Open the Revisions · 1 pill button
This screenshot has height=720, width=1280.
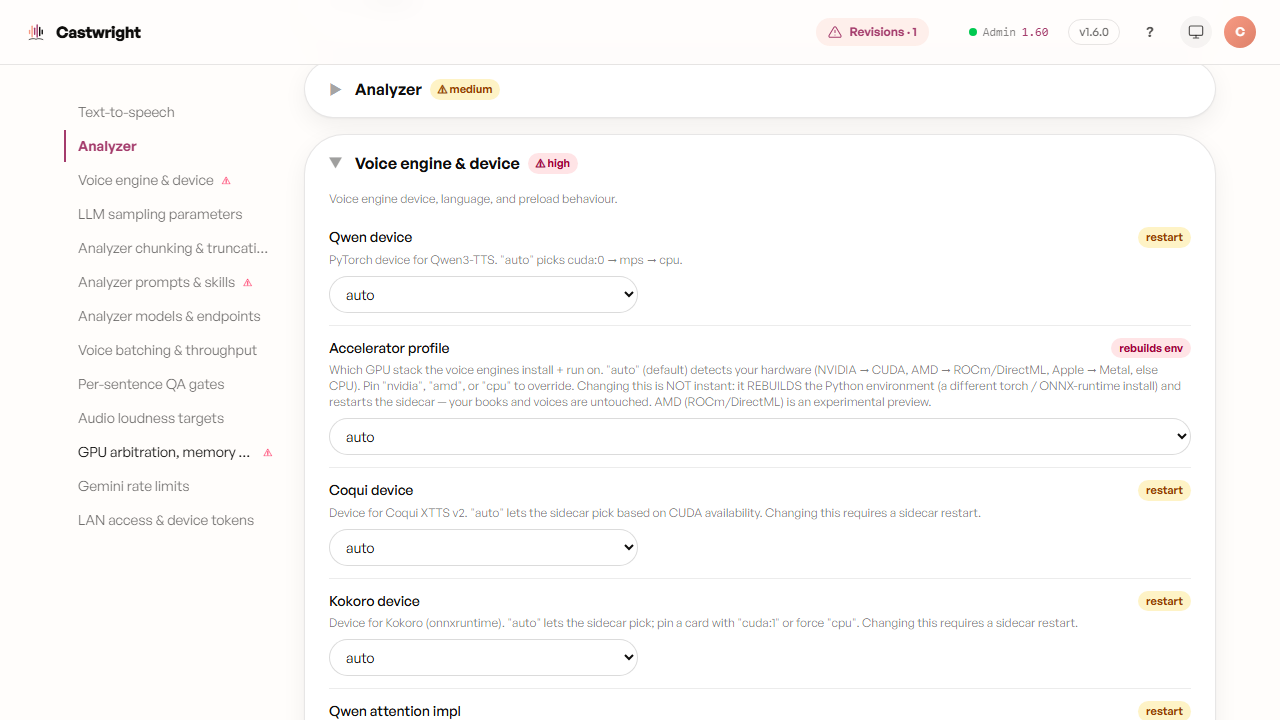[872, 32]
